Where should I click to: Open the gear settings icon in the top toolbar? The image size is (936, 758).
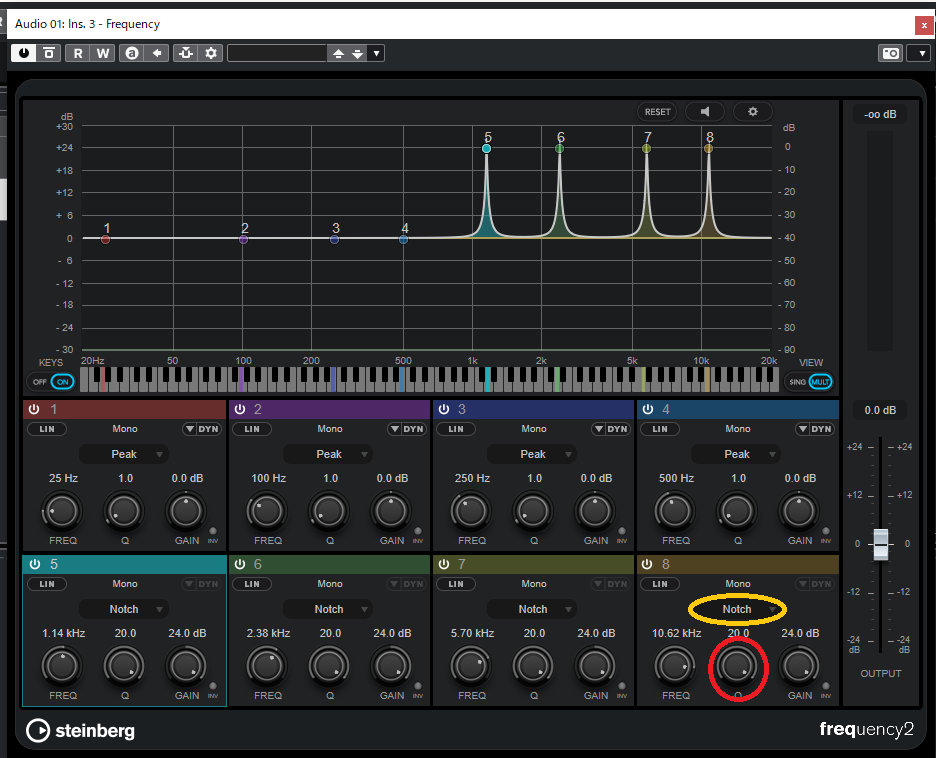click(x=211, y=53)
